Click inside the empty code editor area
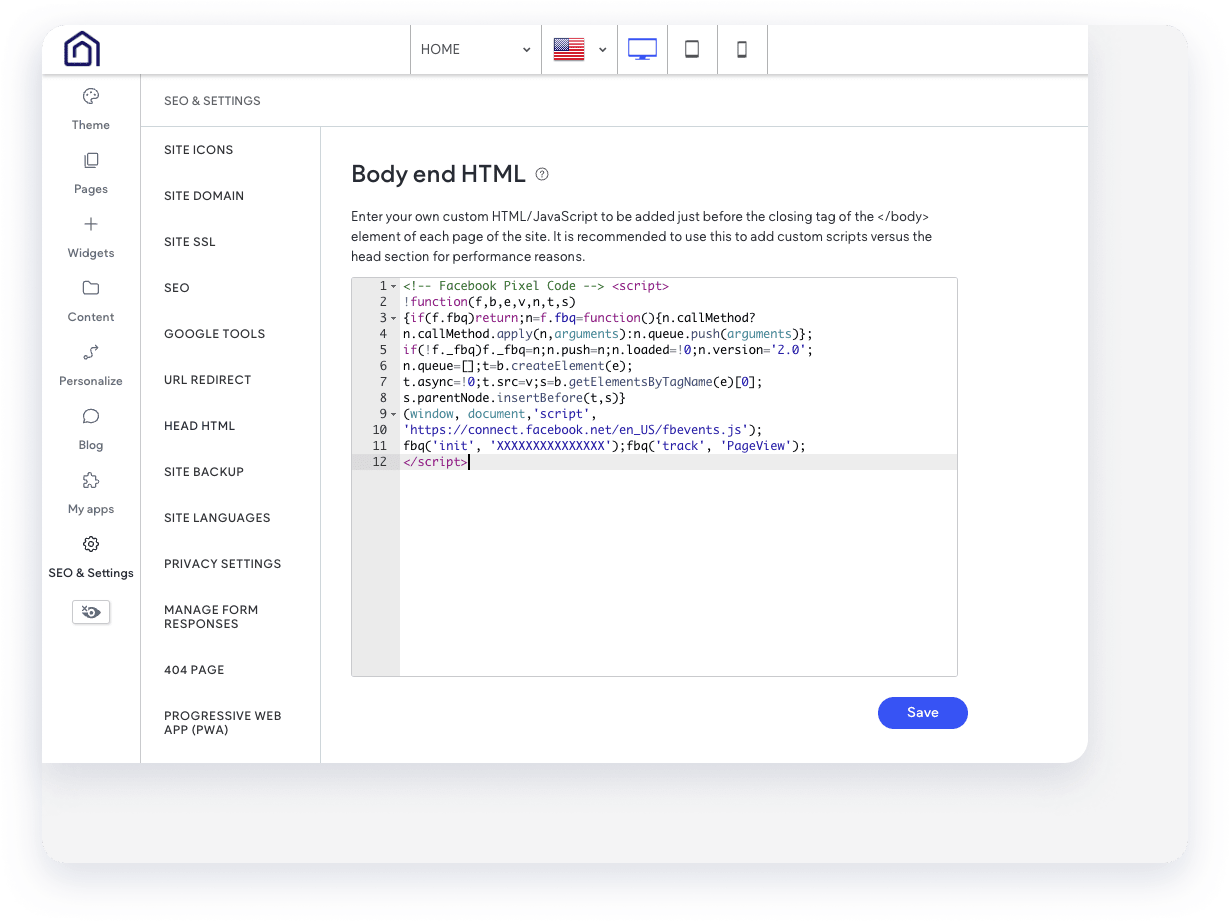 pyautogui.click(x=678, y=572)
